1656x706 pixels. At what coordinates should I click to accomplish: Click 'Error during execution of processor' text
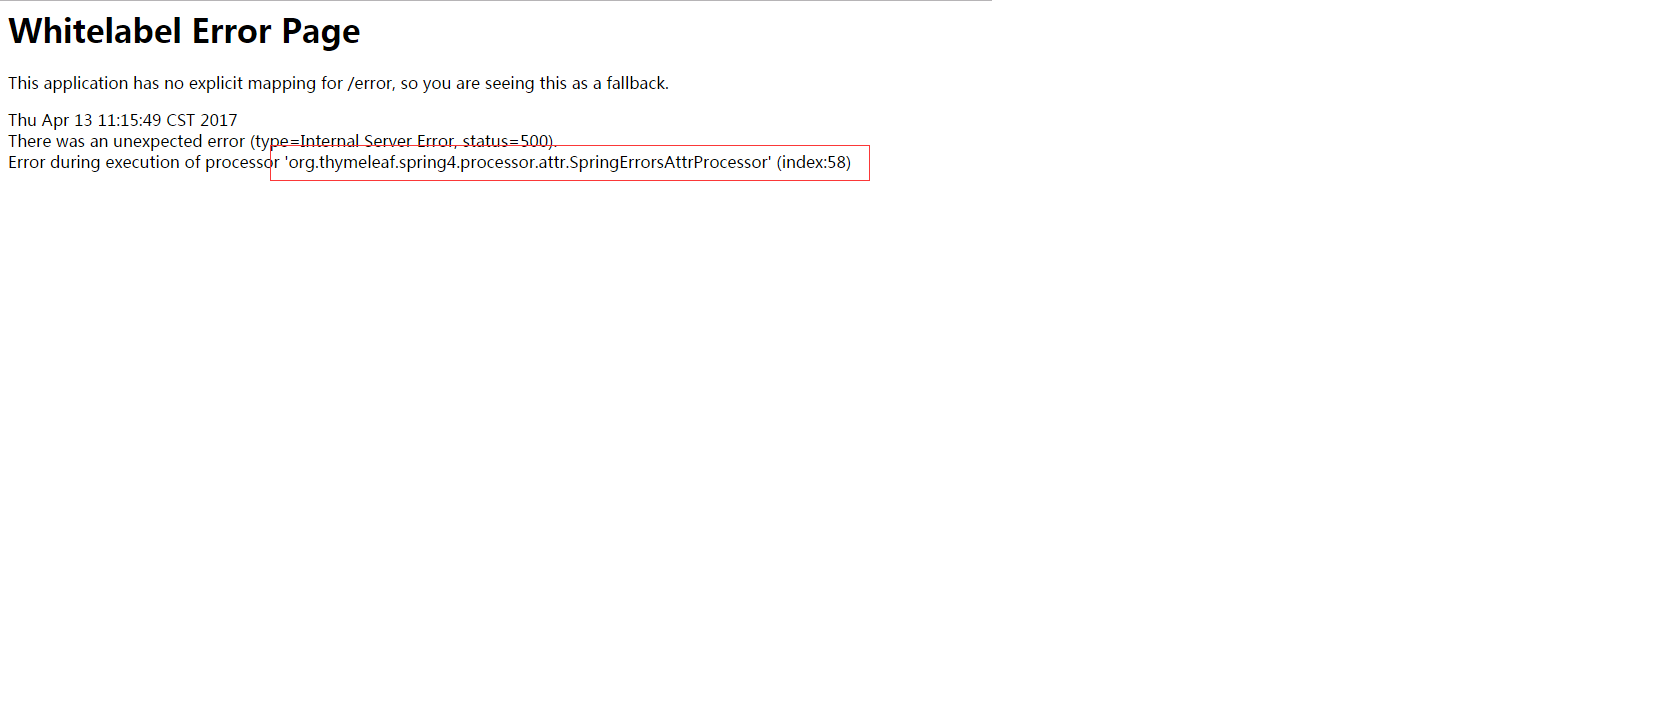143,162
